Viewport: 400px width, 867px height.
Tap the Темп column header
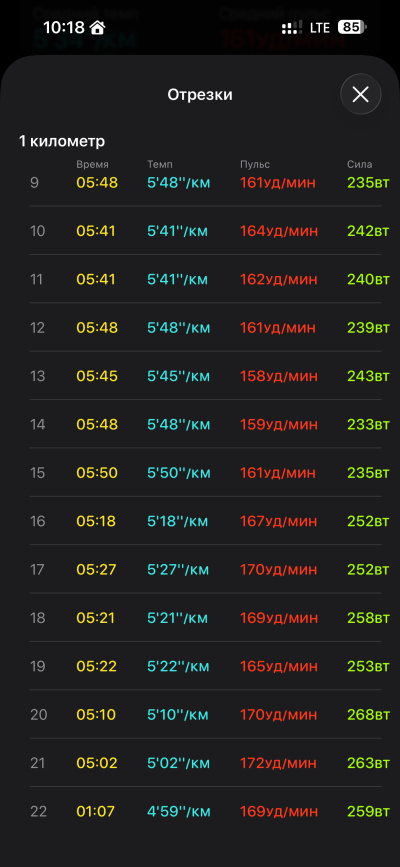[x=160, y=164]
